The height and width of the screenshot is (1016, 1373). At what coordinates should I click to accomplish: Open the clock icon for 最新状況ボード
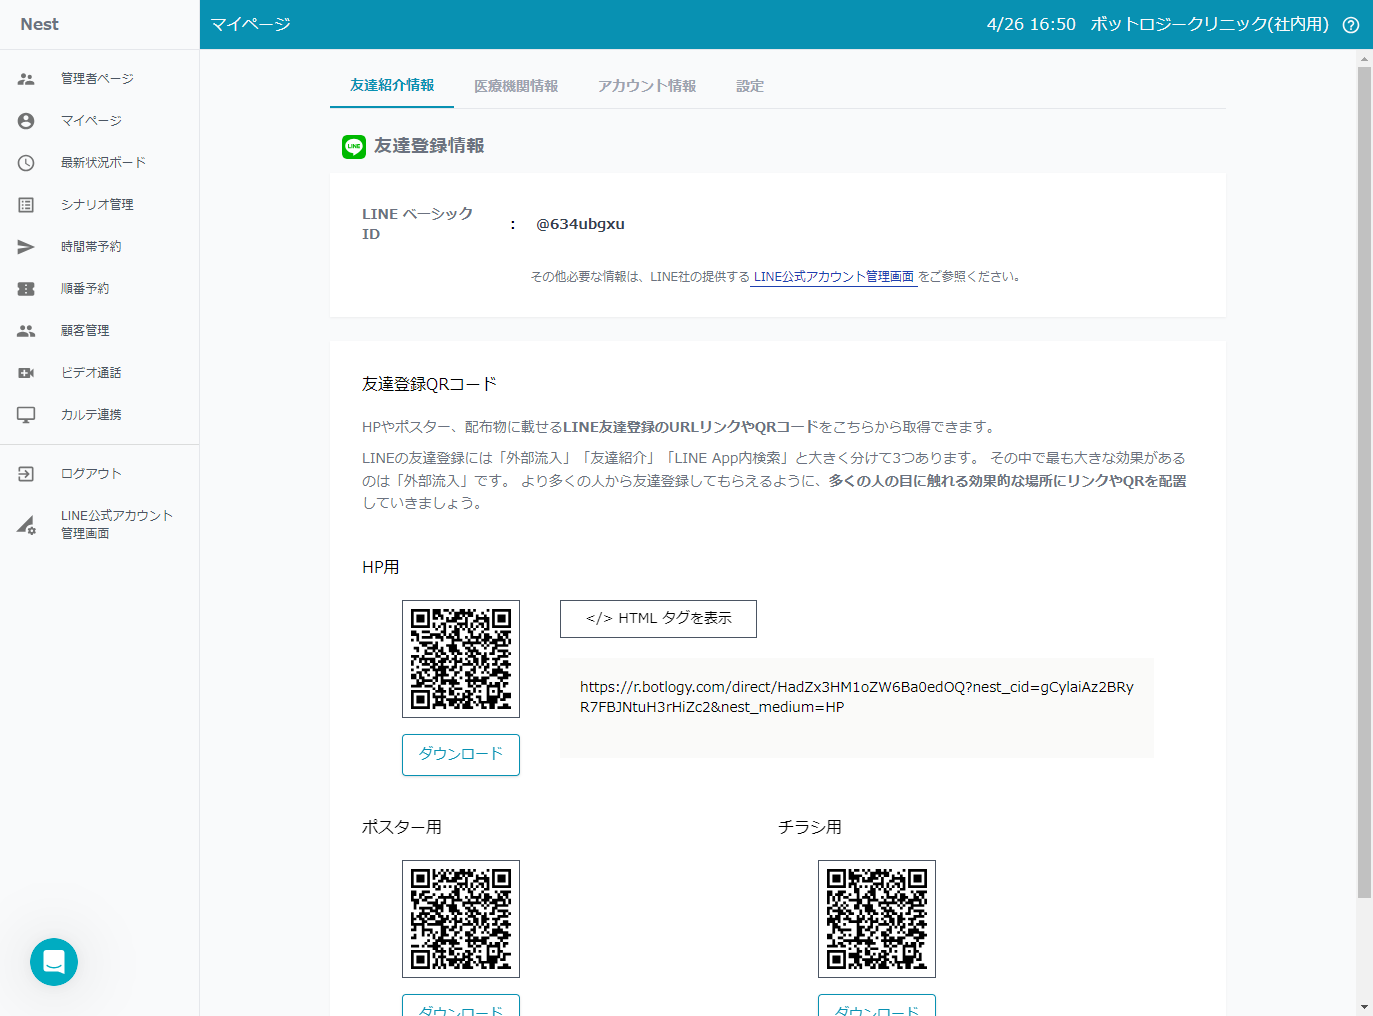pos(26,163)
